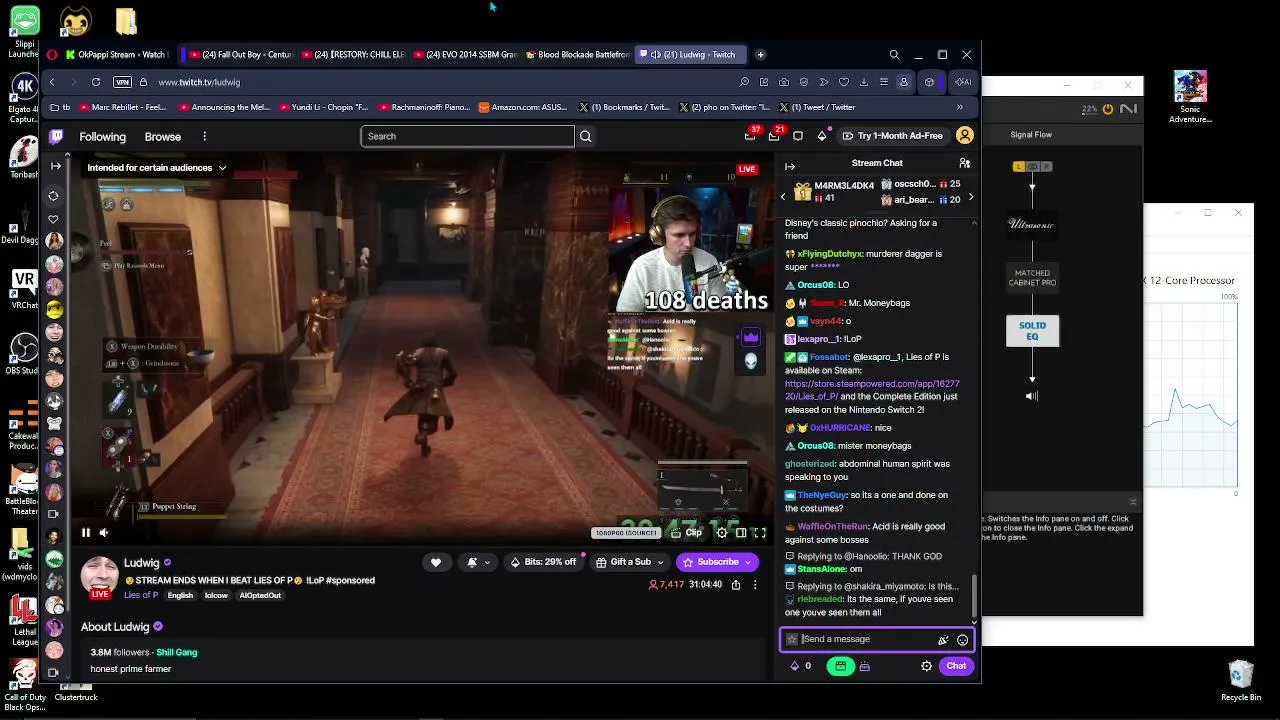
Task: Open Twitch Prime loot crown icon with 37 badge
Action: tap(751, 136)
